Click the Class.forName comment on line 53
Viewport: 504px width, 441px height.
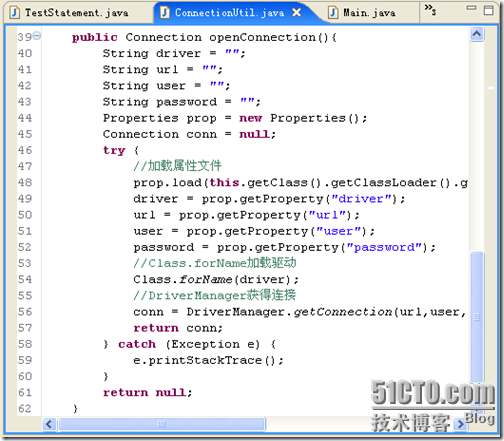coord(215,263)
